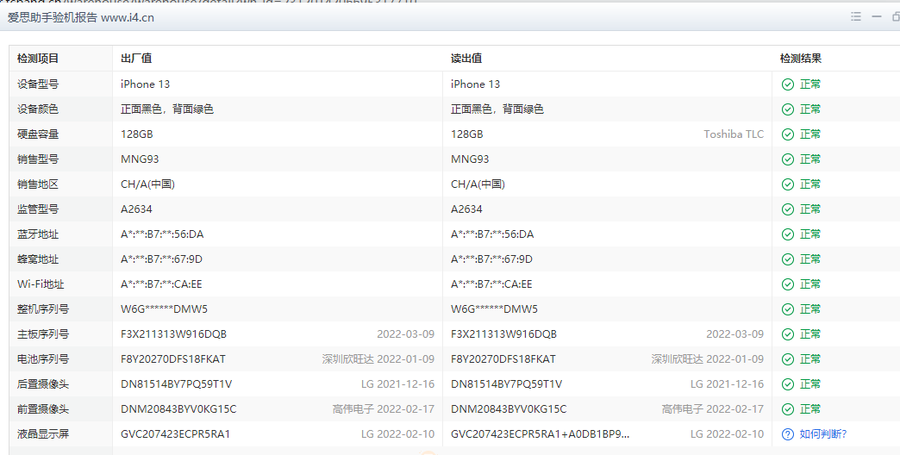Click the 检测项目 column header
This screenshot has height=455, width=900.
(x=38, y=59)
